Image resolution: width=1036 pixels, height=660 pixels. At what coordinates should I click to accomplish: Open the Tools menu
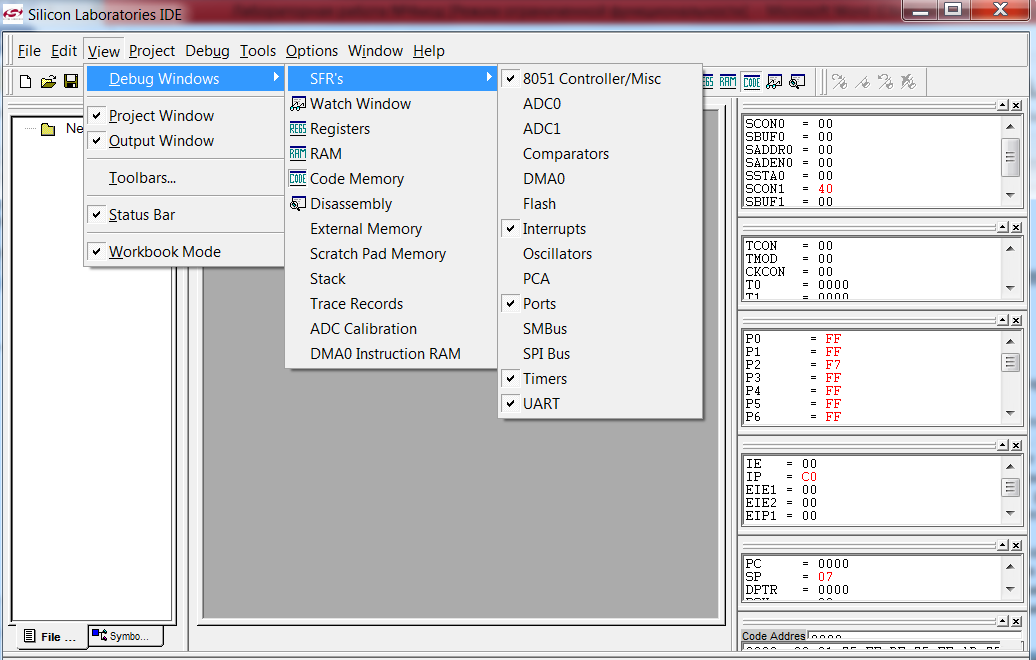coord(258,51)
